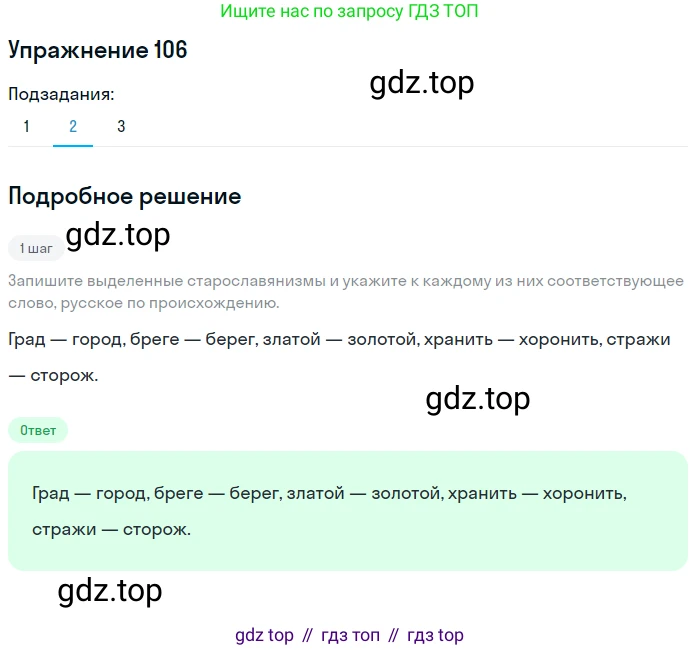Click the gdz.top watermark above the answer box
Viewport: 700px width, 650px height.
[x=477, y=399]
